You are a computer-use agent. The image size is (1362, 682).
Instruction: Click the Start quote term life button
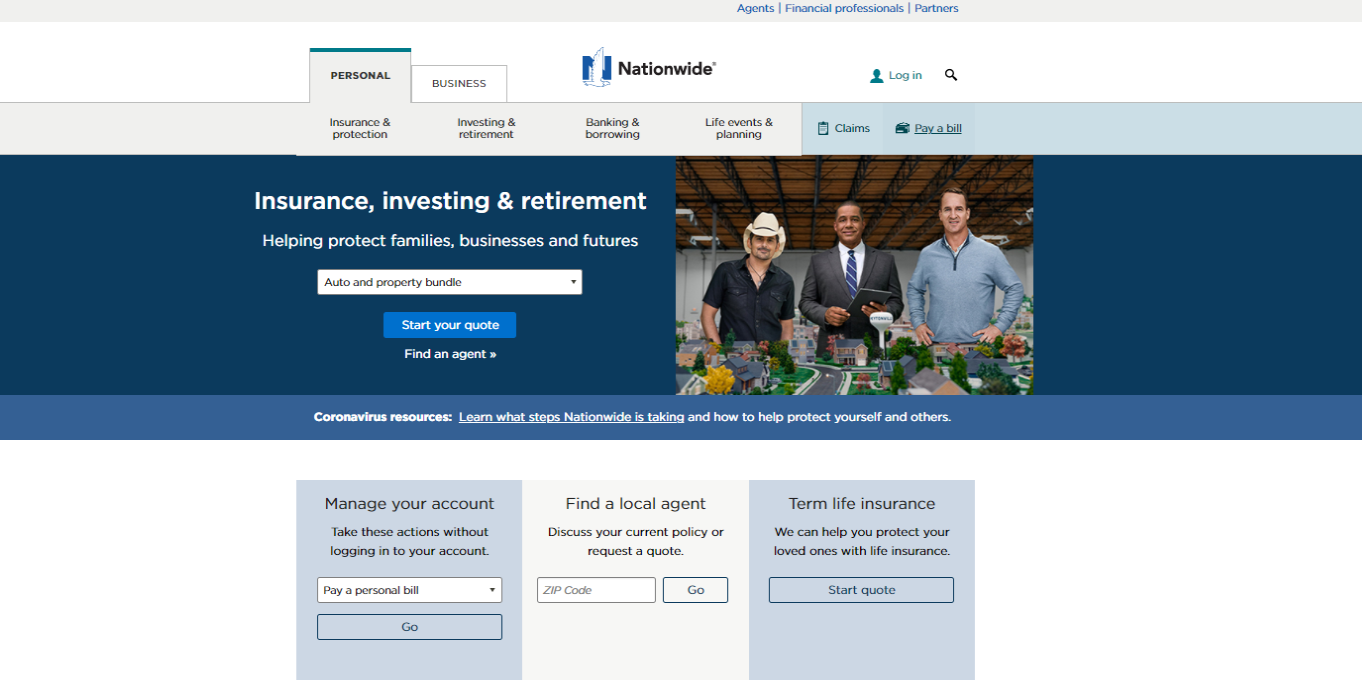tap(861, 590)
